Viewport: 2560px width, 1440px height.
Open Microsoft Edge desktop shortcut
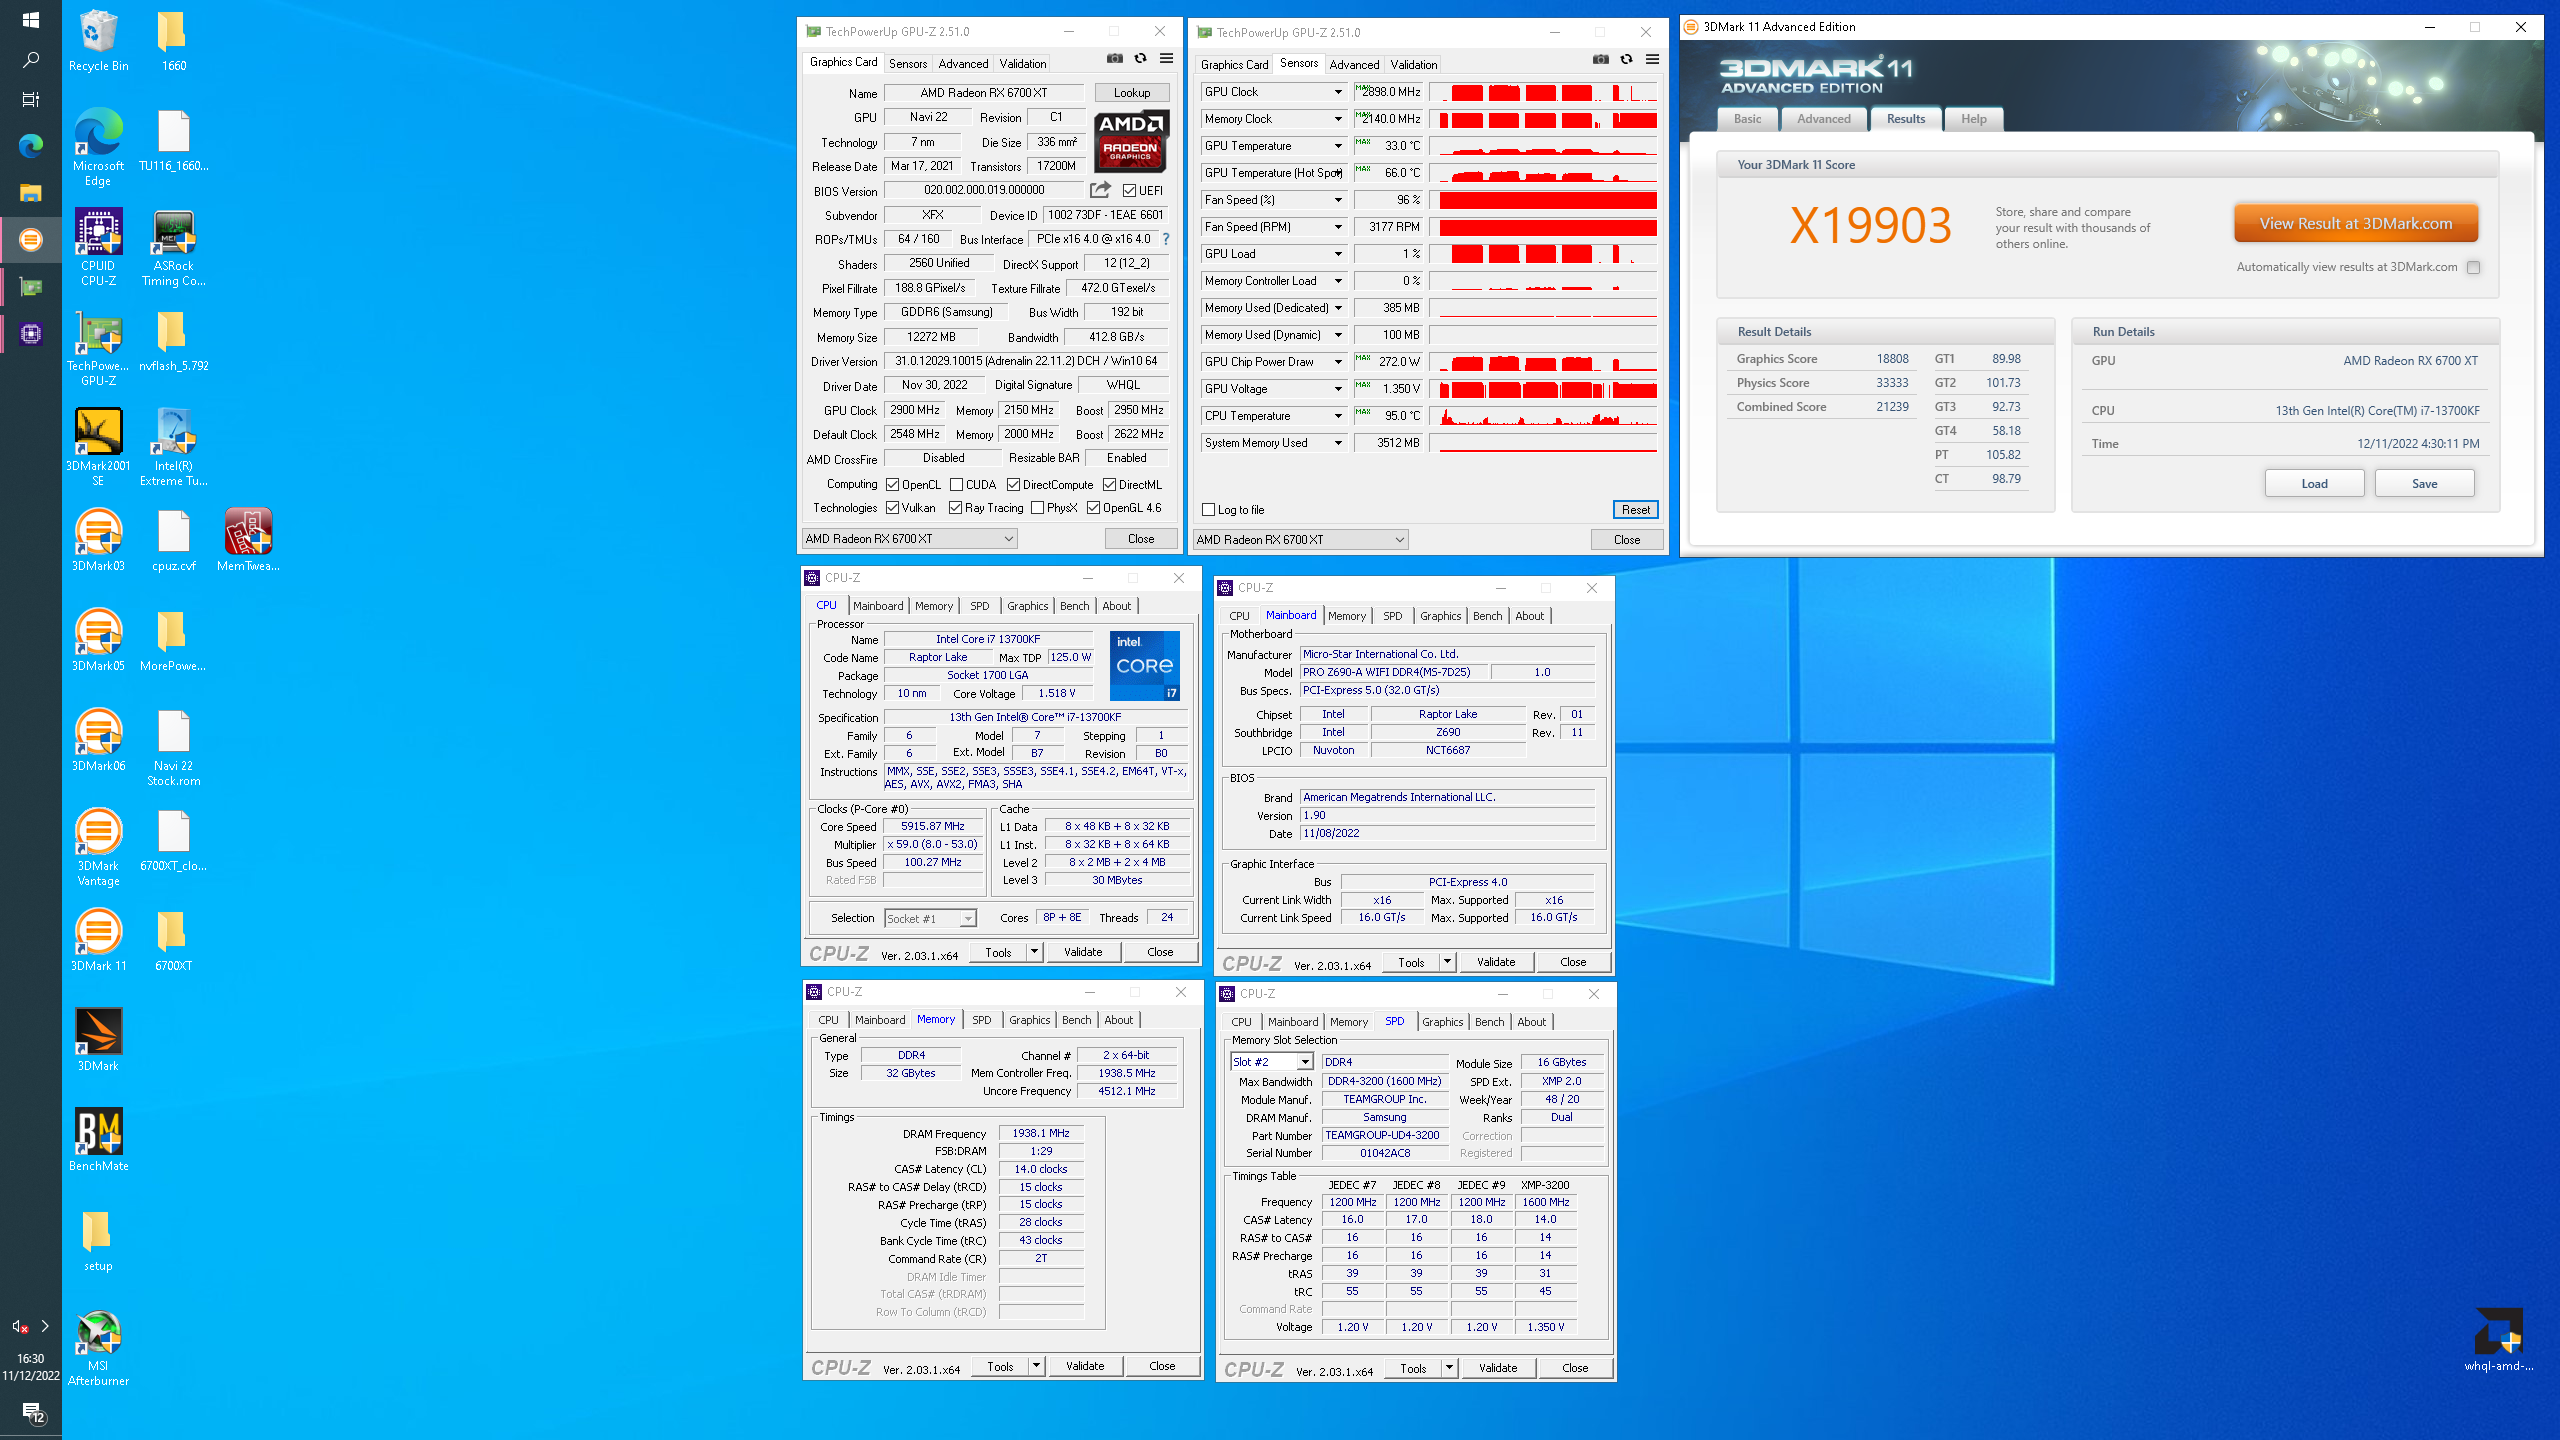coord(98,146)
